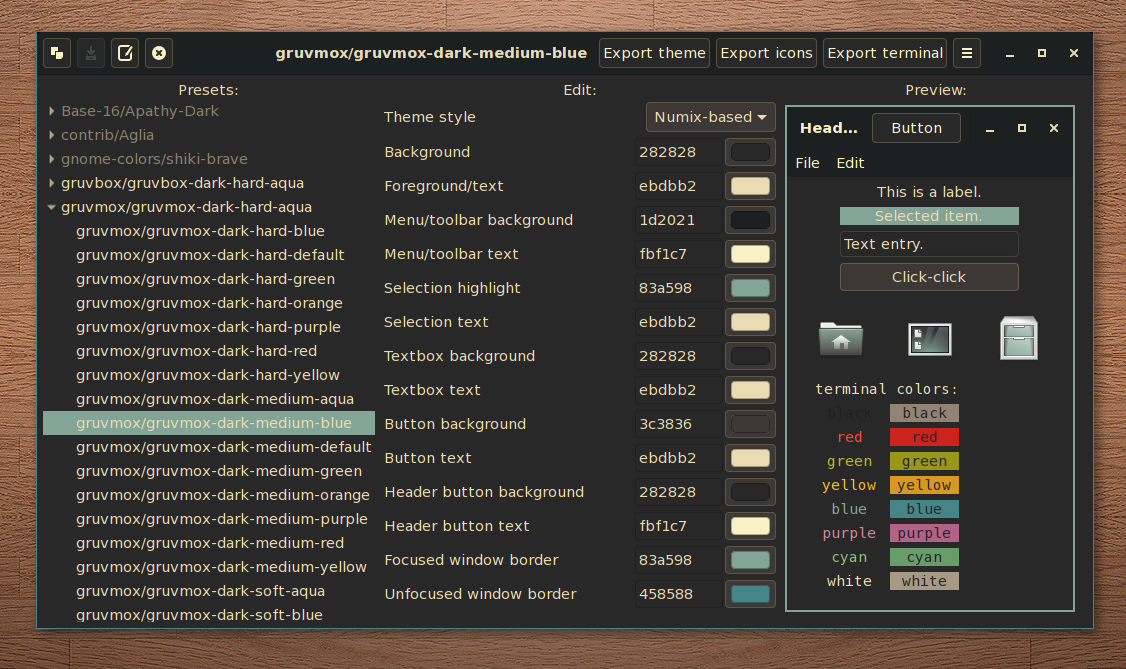The height and width of the screenshot is (669, 1126).
Task: Click the red background terminal color sample
Action: (924, 437)
